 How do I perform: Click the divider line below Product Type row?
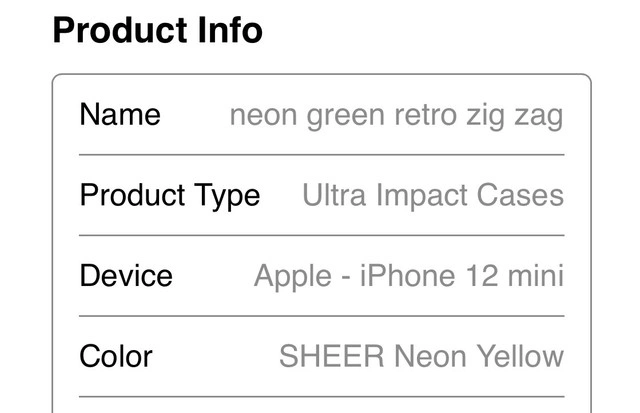click(321, 235)
